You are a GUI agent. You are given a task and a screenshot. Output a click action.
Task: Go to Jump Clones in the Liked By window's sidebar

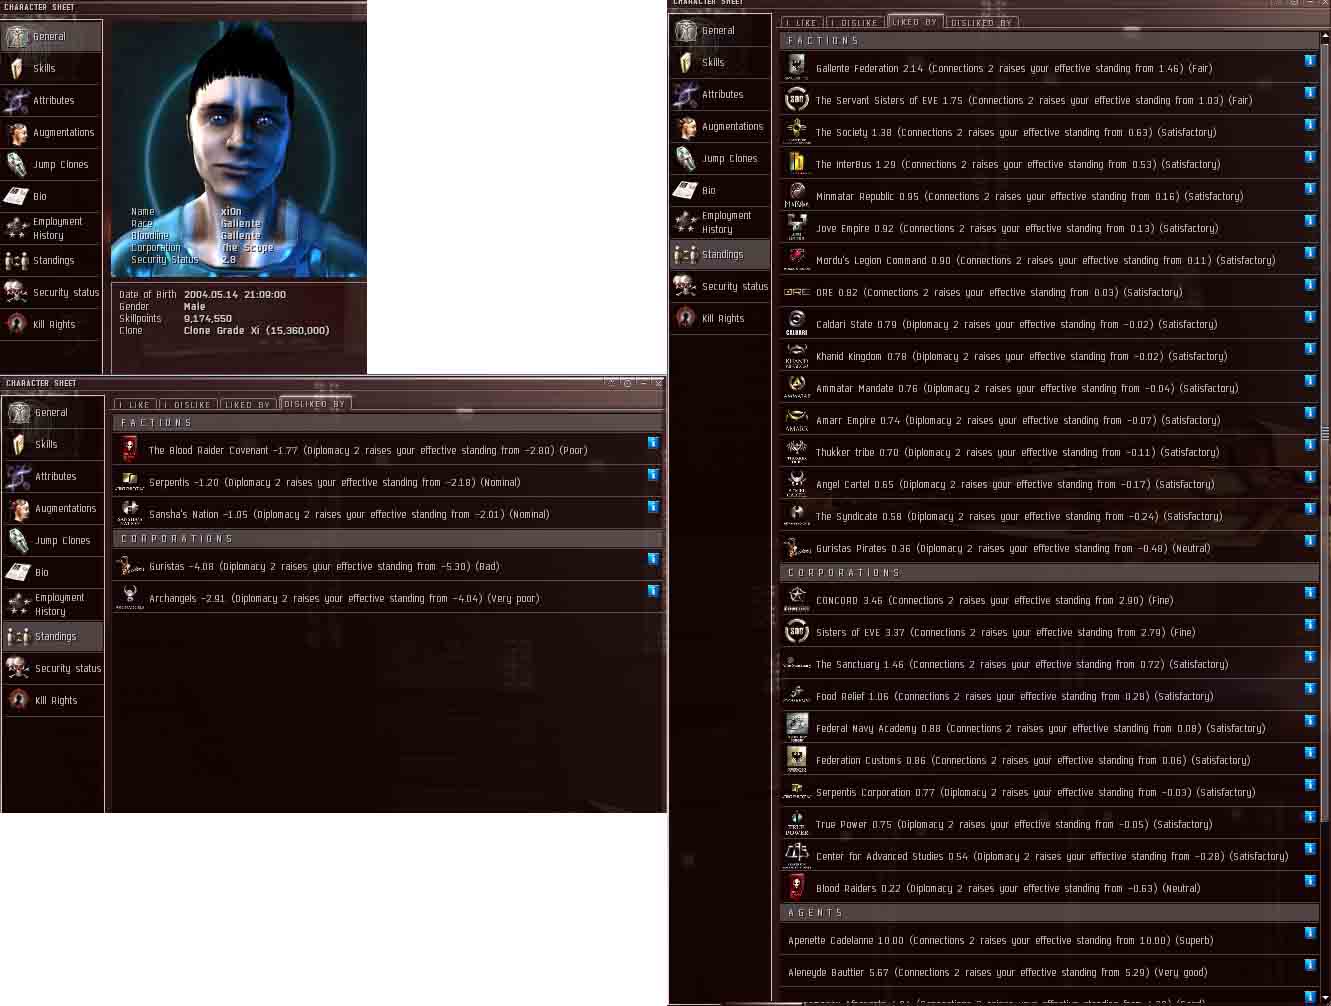[x=720, y=158]
